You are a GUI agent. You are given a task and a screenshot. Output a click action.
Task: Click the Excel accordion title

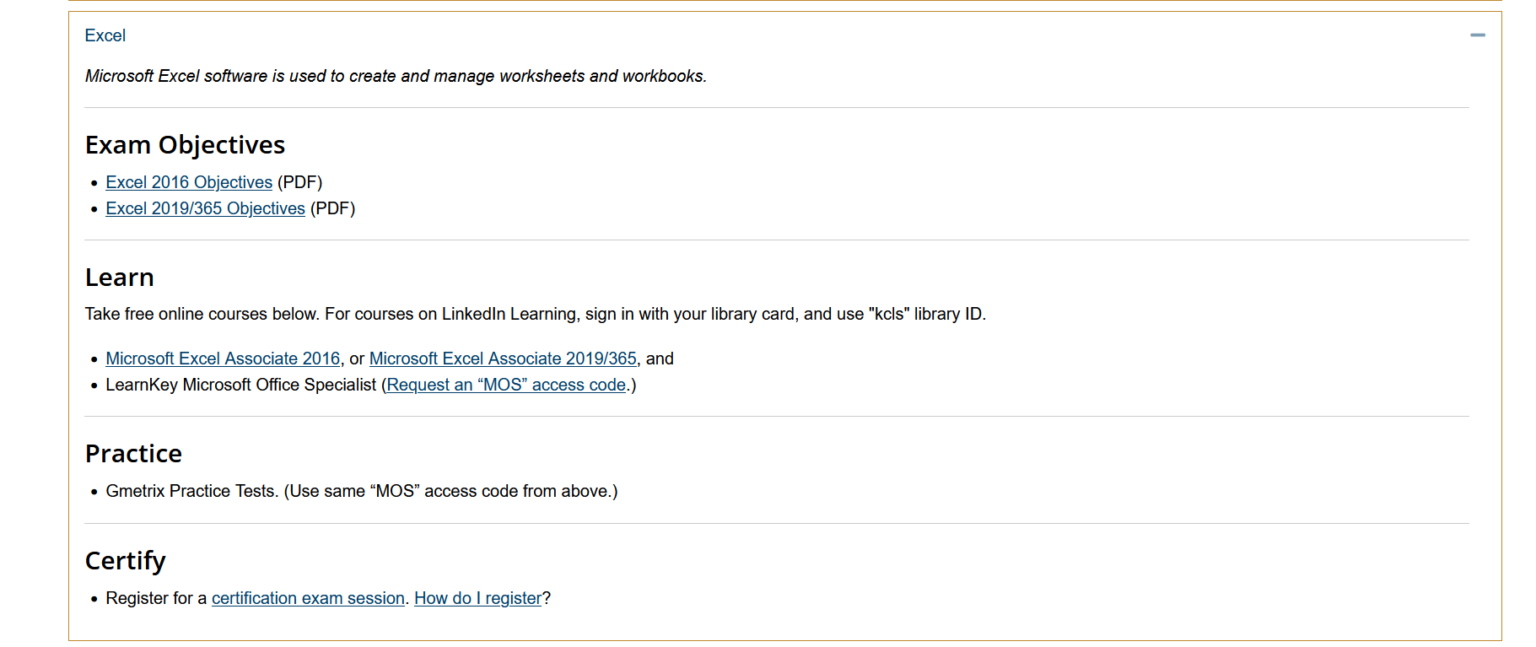click(105, 36)
